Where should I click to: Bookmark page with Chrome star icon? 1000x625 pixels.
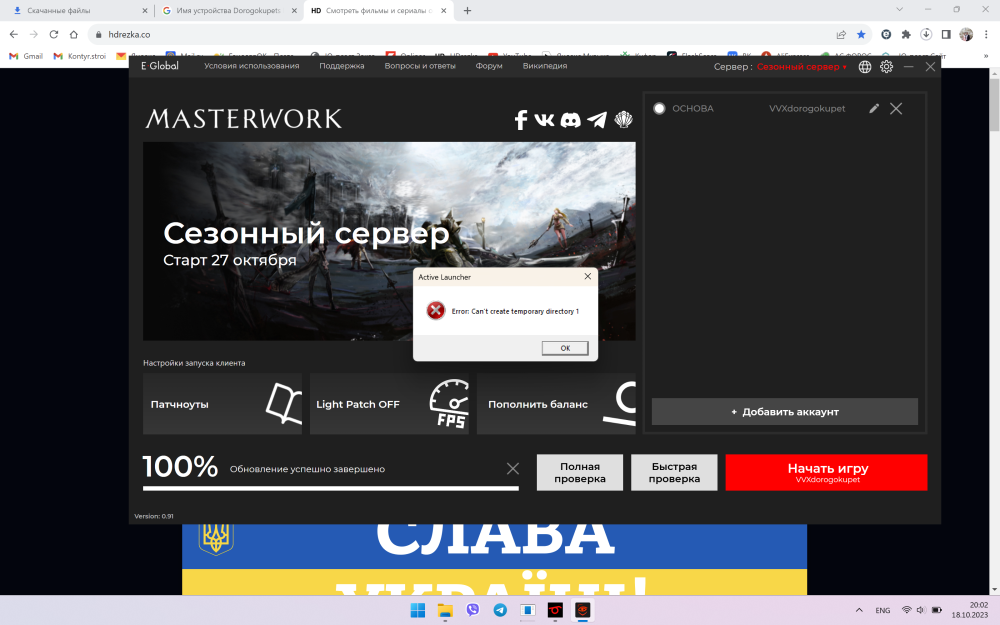[861, 33]
